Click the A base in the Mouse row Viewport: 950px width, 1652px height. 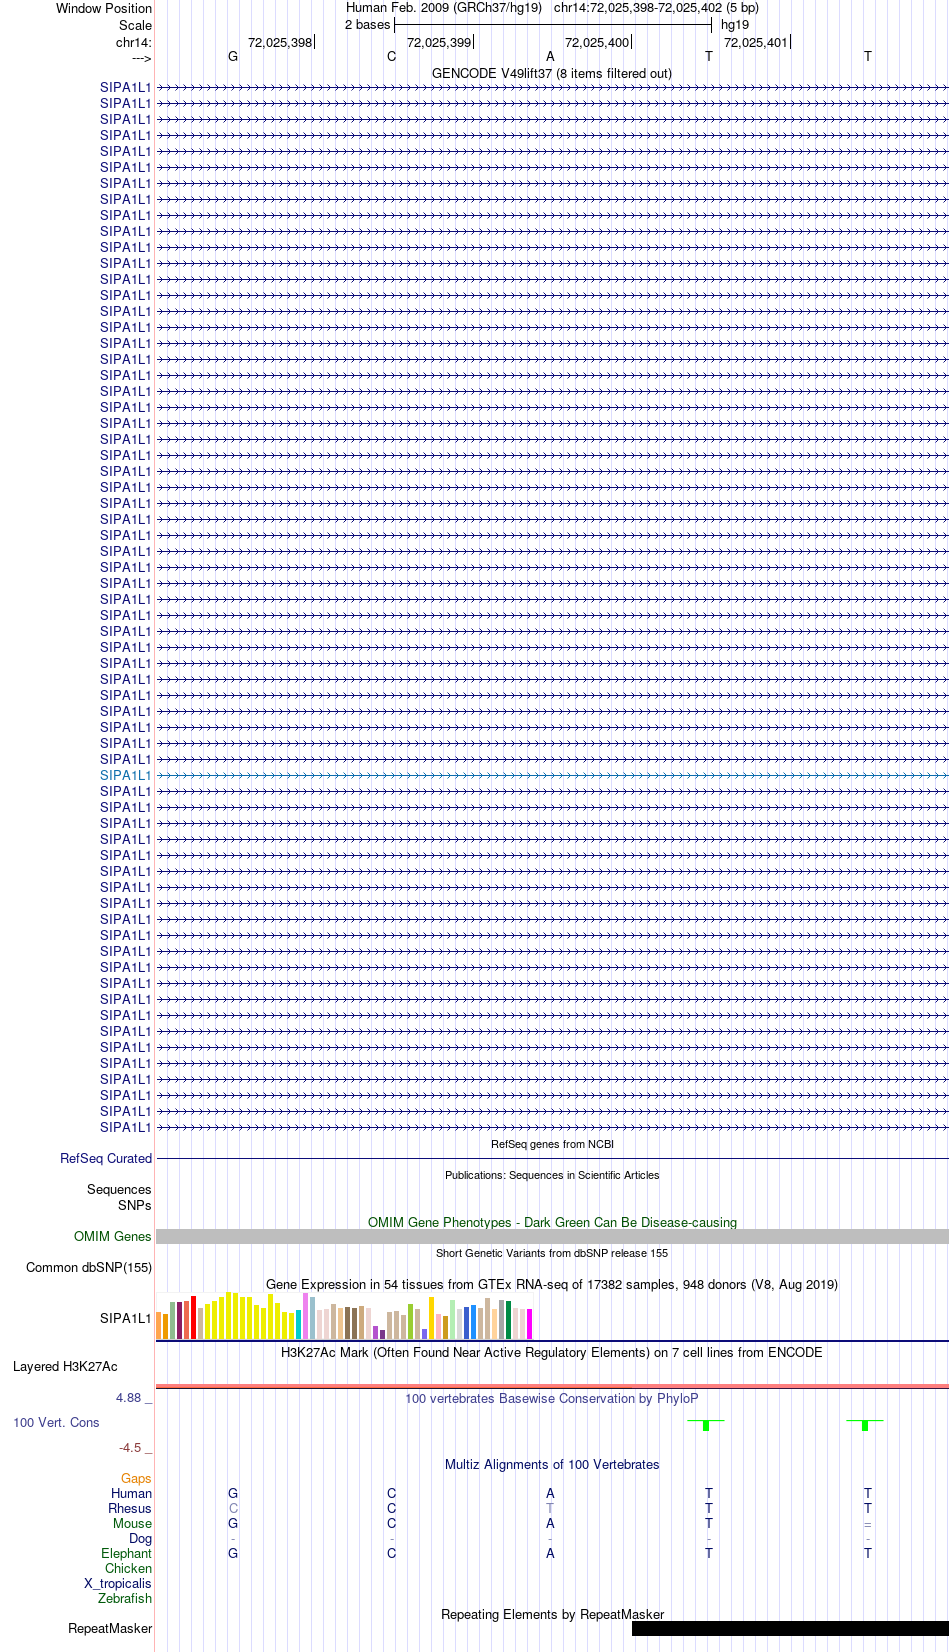tap(550, 1523)
